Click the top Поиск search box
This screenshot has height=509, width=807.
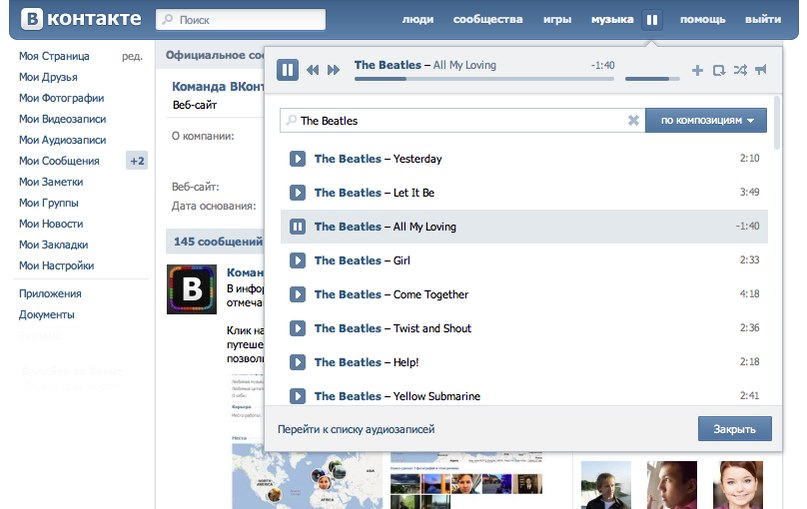coord(241,20)
